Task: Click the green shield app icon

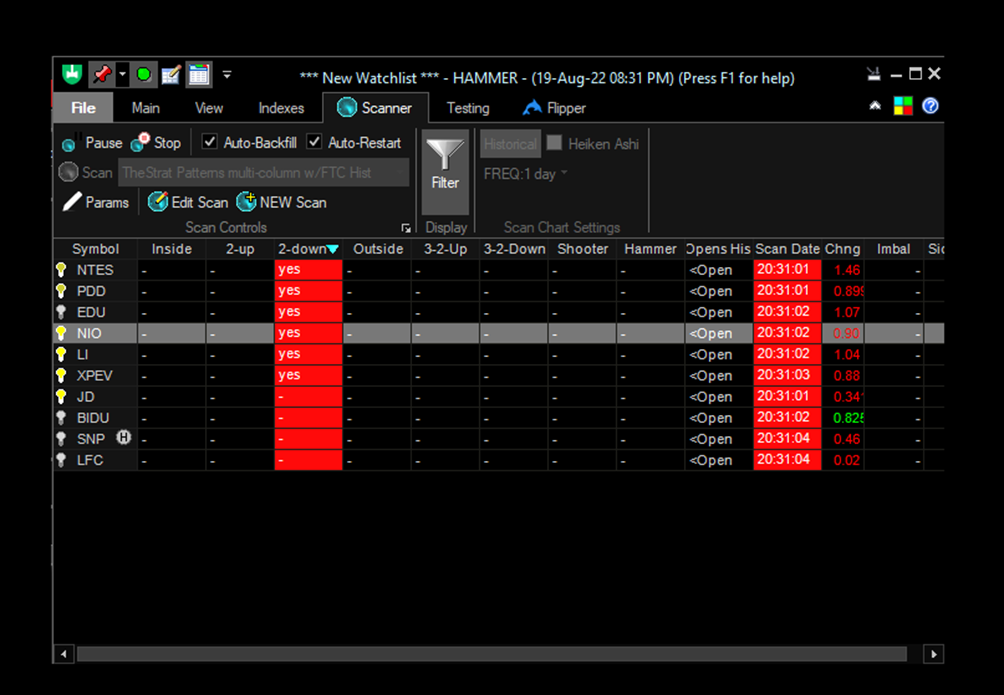Action: (72, 75)
